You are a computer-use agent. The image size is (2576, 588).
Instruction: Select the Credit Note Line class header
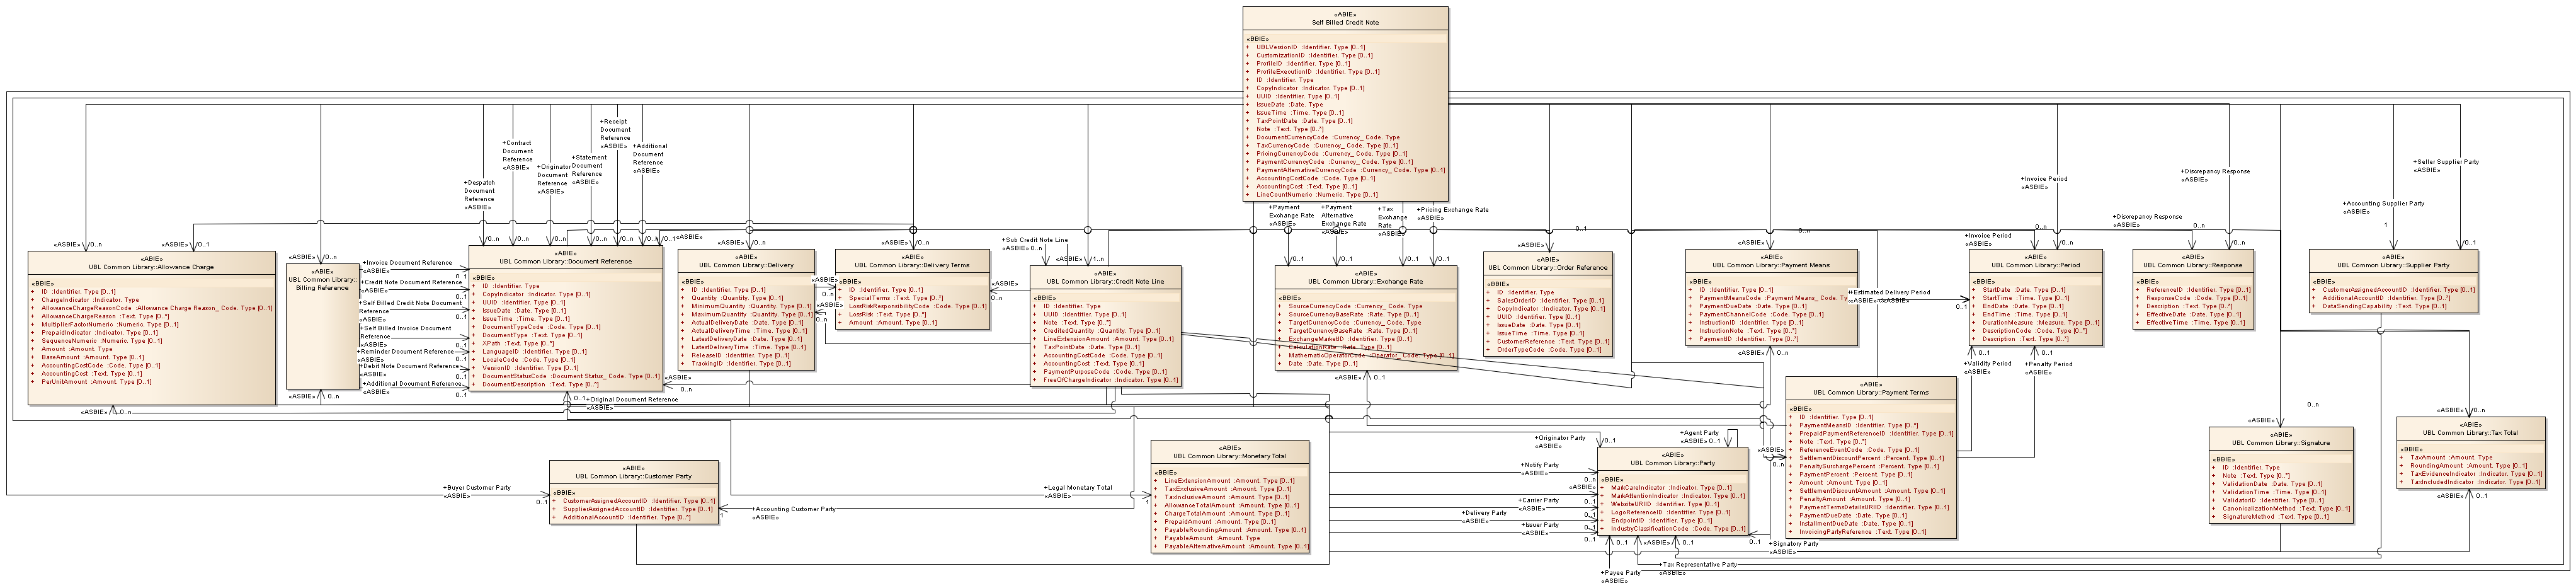pos(1105,281)
